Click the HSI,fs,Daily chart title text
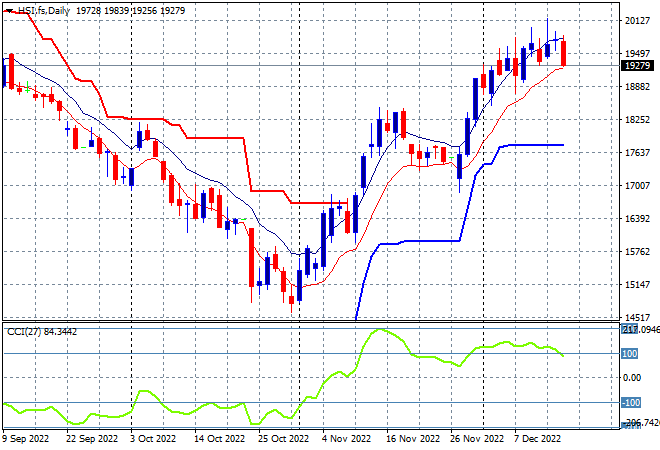 pos(43,11)
